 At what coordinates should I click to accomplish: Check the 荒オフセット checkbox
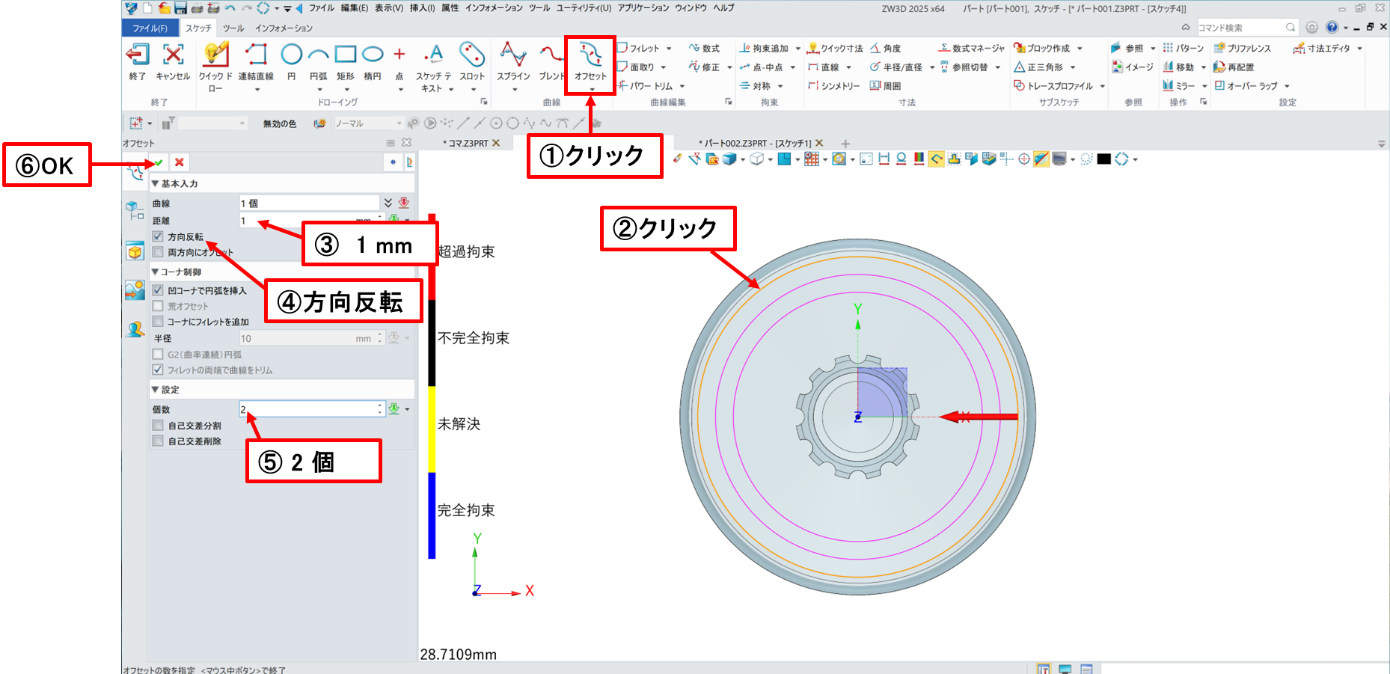(158, 306)
